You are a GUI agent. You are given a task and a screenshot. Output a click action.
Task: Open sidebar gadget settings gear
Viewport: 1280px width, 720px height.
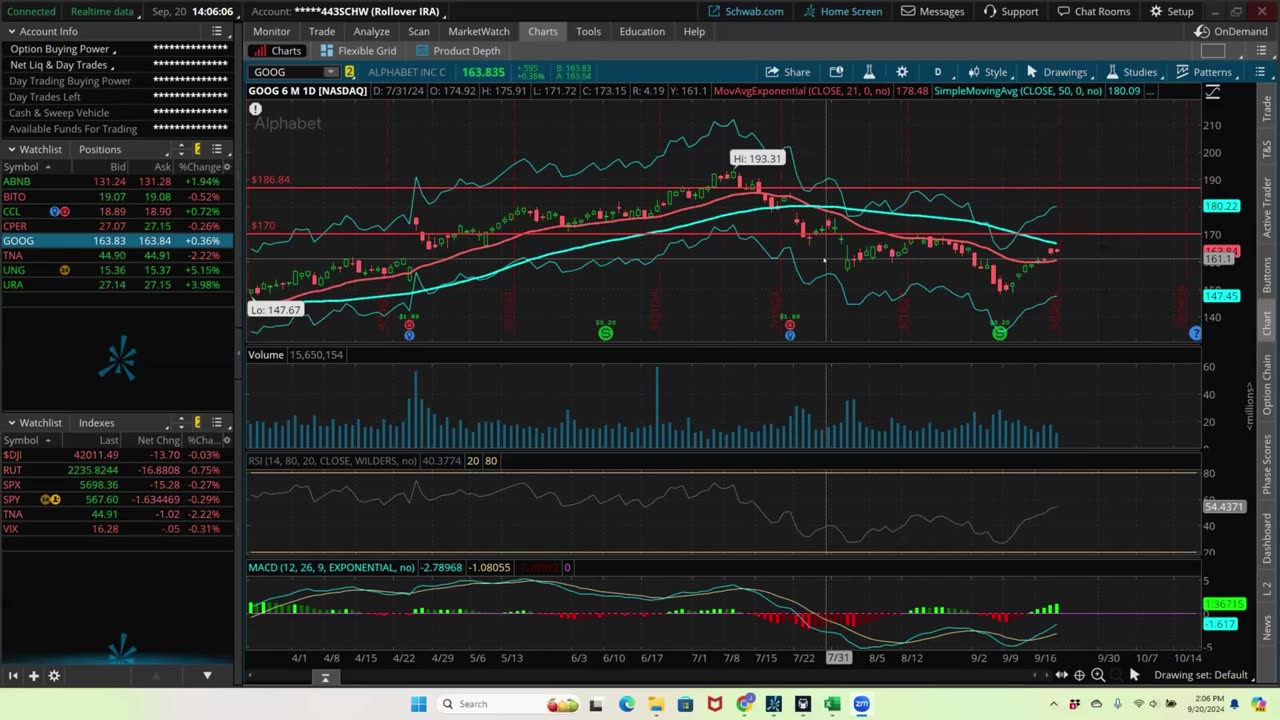54,675
